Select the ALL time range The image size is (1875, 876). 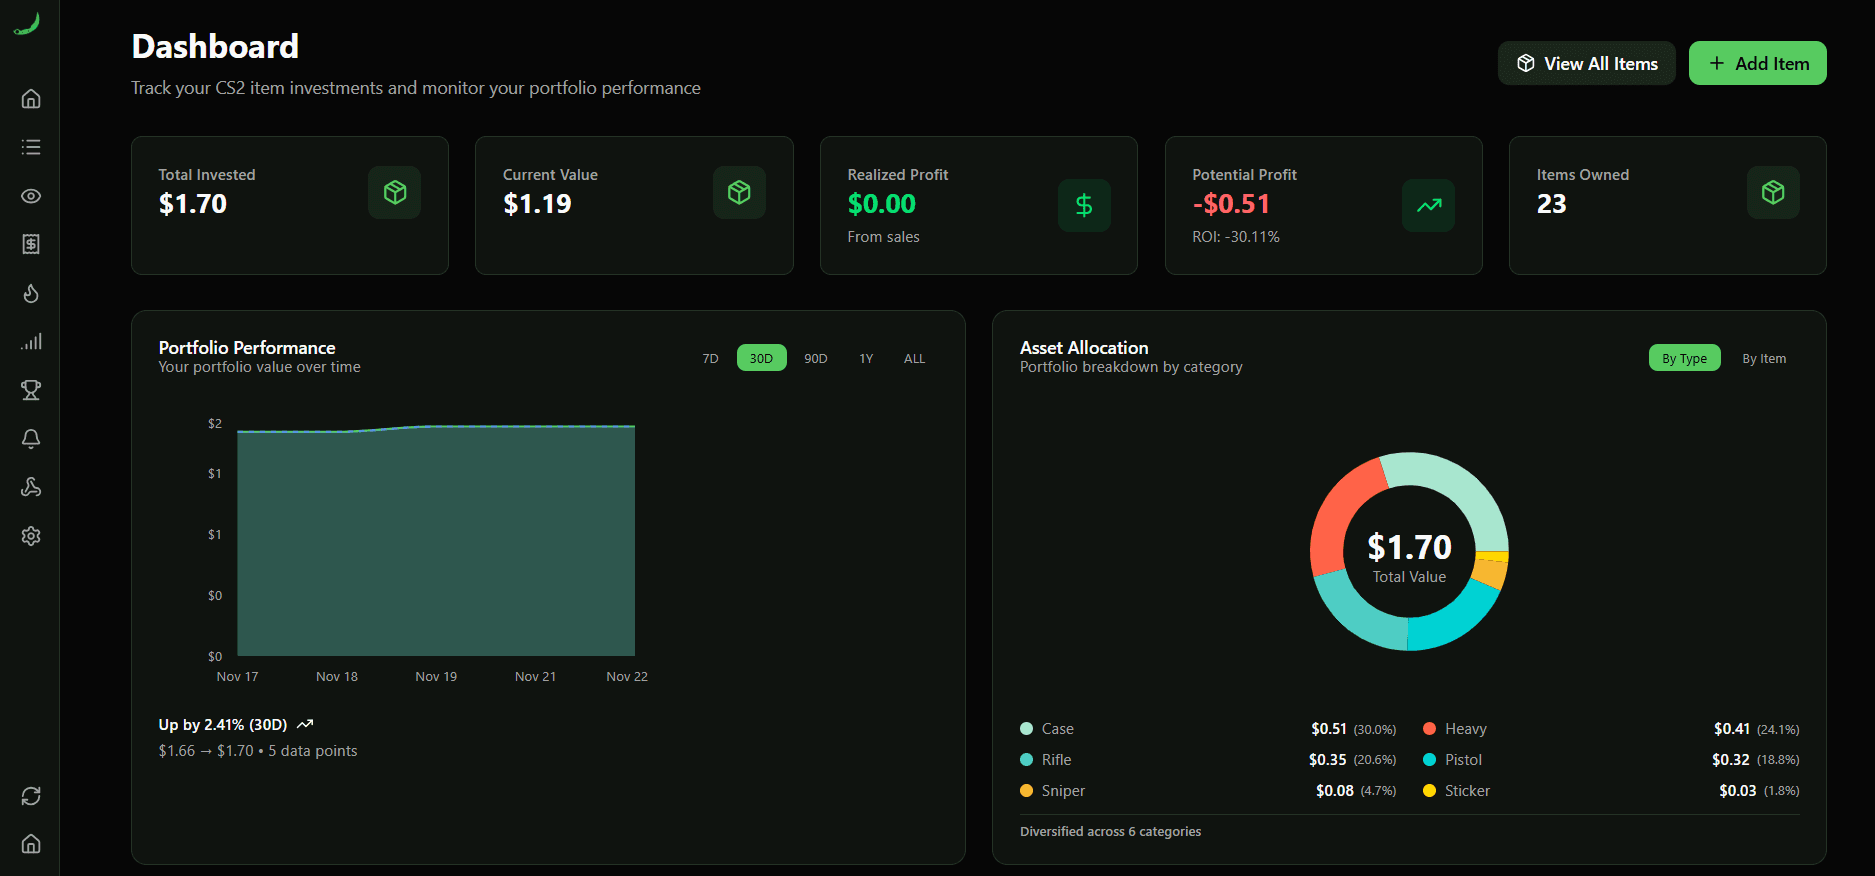[914, 358]
